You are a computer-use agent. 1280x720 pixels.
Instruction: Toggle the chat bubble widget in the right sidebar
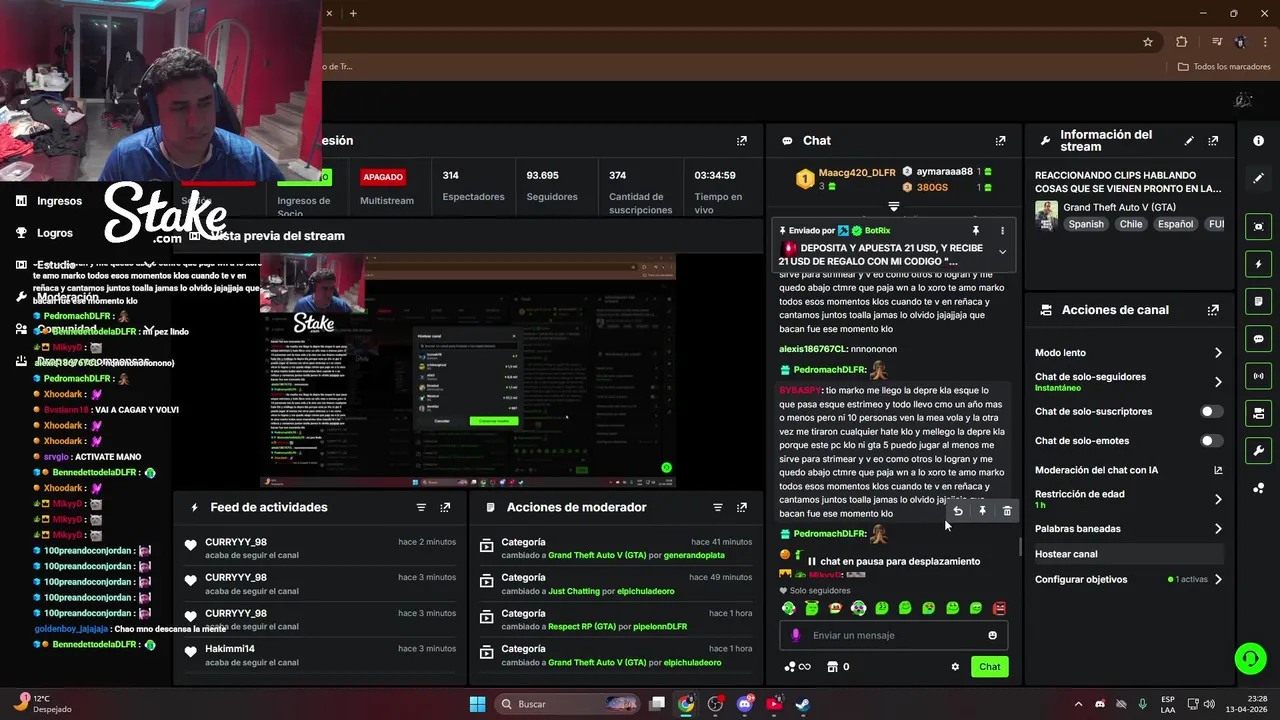[1258, 339]
